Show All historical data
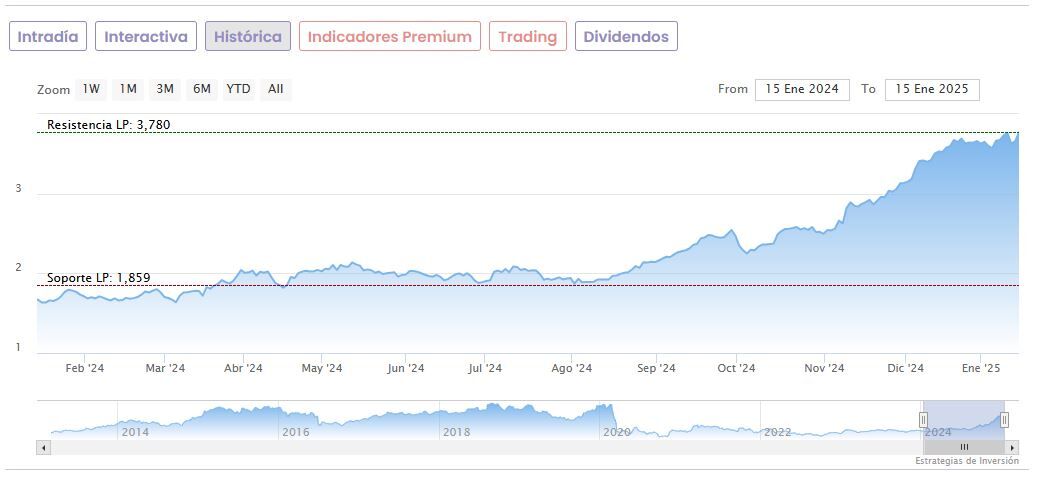 (x=276, y=89)
